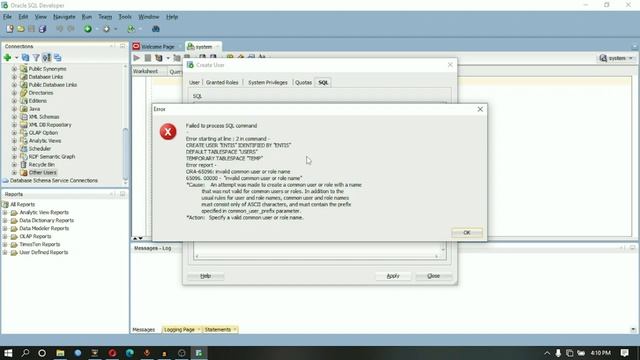Open the Windows Start menu
This screenshot has width=640, height=360.
[x=8, y=353]
